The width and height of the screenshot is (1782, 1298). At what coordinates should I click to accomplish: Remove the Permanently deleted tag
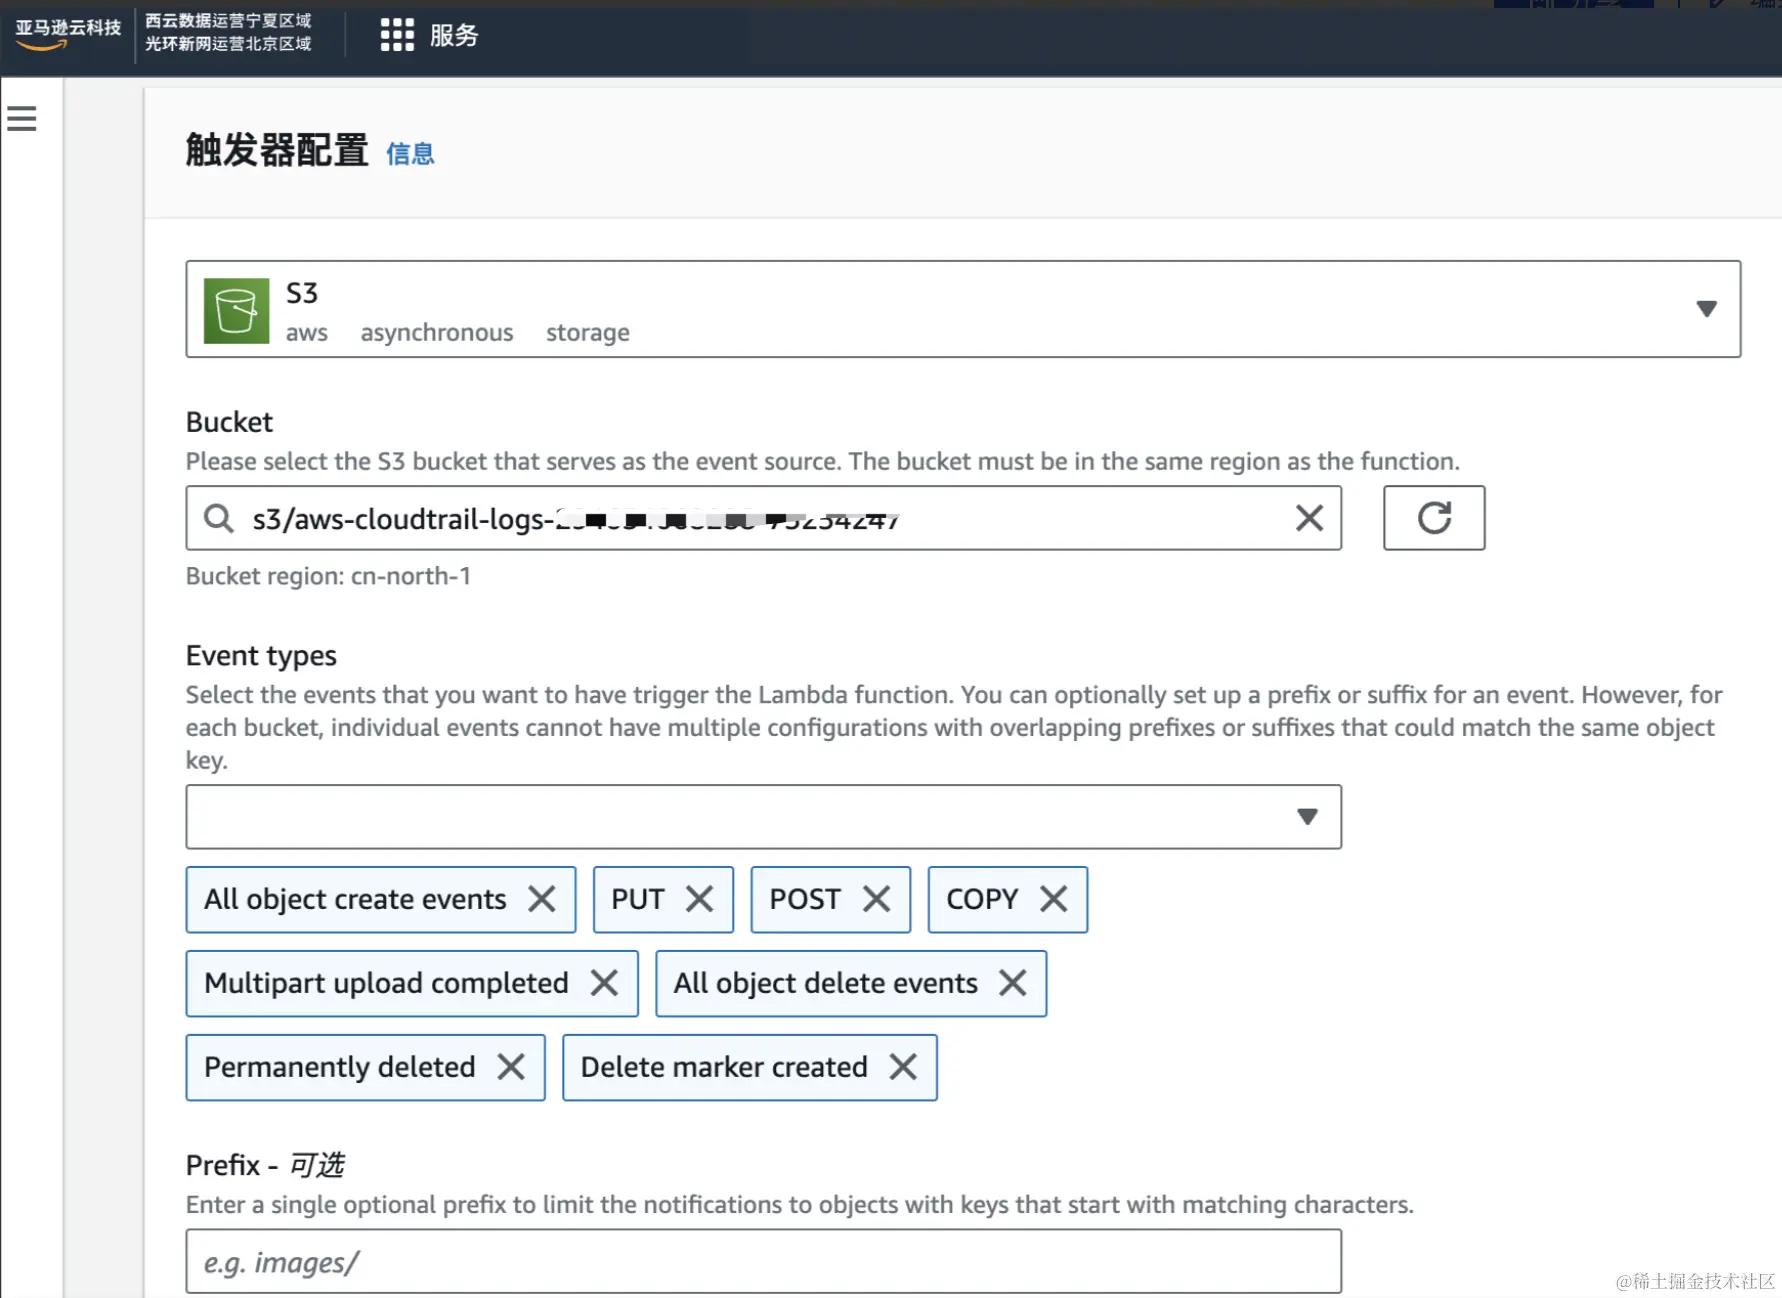click(511, 1067)
